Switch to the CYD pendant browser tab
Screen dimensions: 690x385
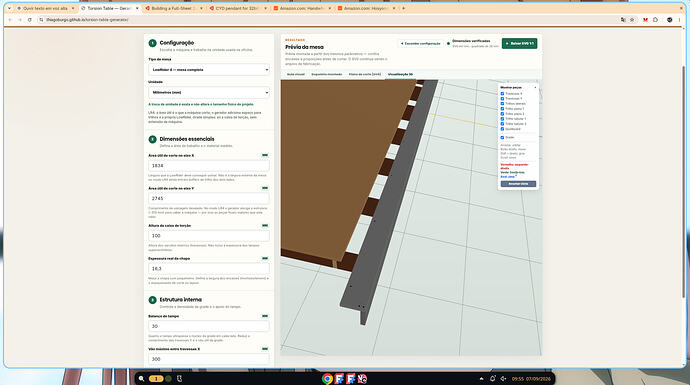pos(237,8)
